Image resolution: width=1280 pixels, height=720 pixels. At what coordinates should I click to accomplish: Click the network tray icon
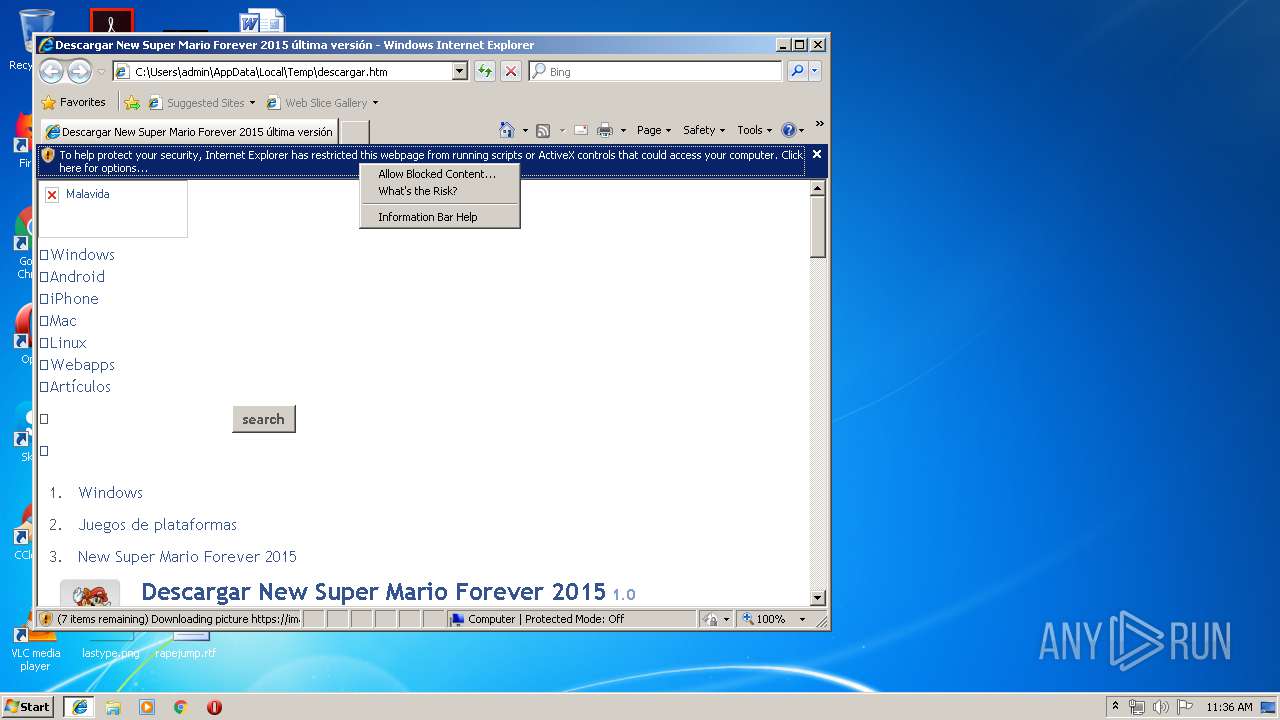point(1137,707)
